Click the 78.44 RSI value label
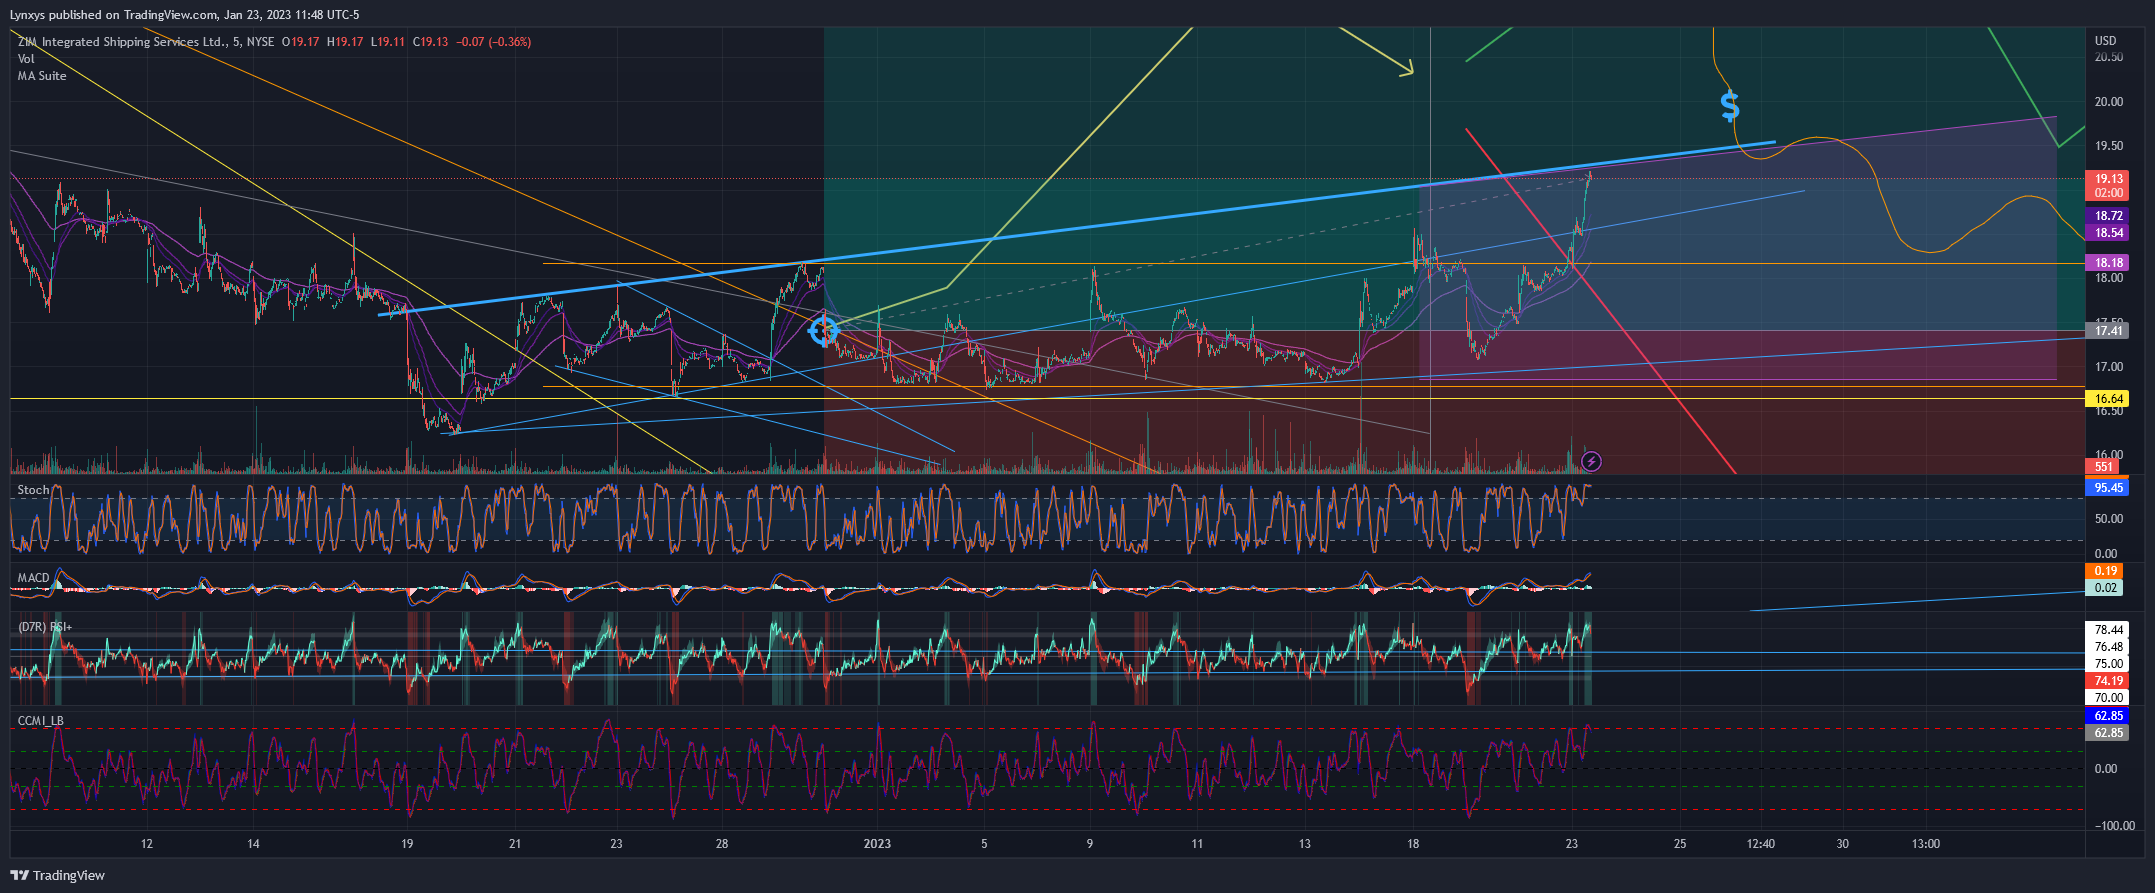Screen dimensions: 2155x893 2107,630
